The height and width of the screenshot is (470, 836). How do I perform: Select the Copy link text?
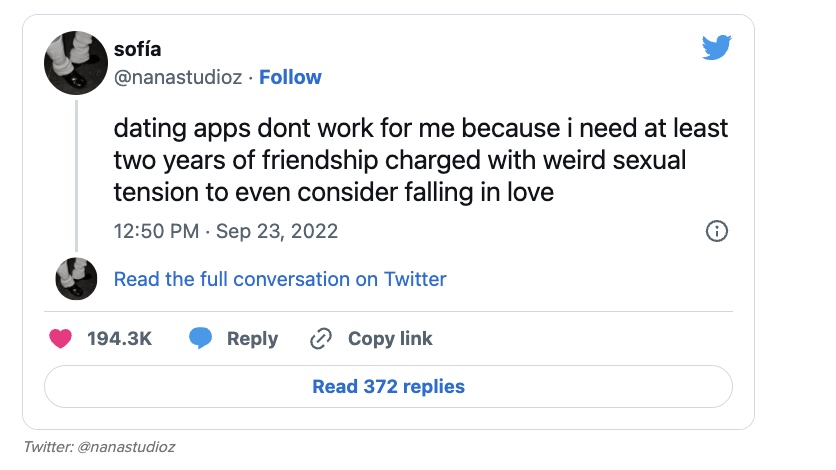(390, 339)
